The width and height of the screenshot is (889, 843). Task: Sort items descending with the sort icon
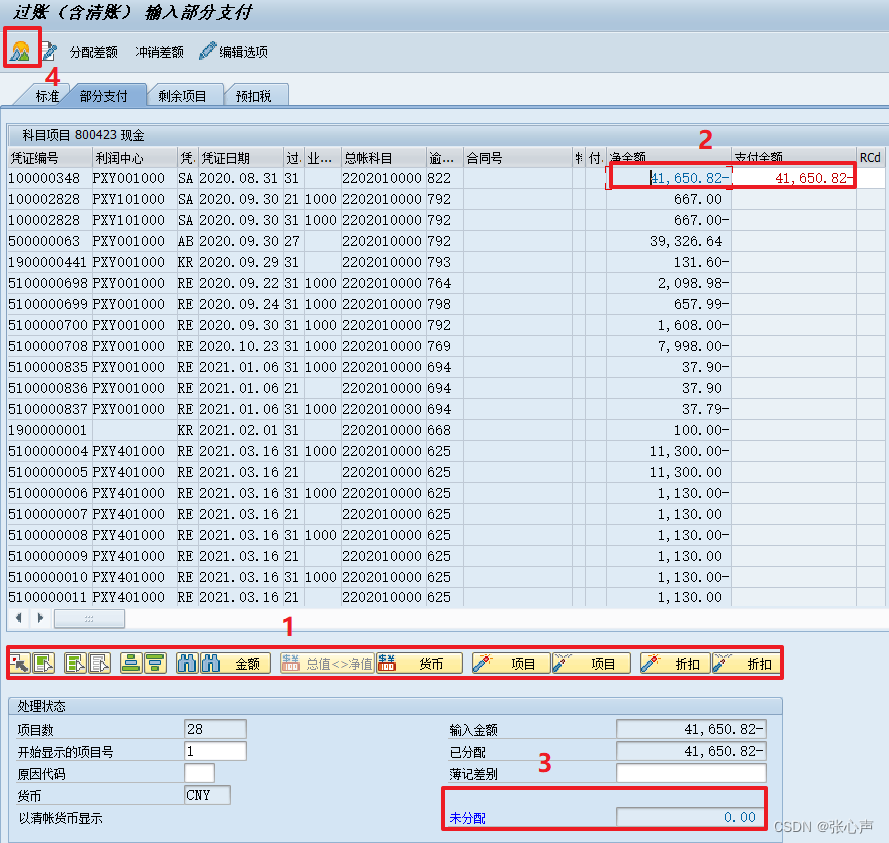tap(155, 663)
